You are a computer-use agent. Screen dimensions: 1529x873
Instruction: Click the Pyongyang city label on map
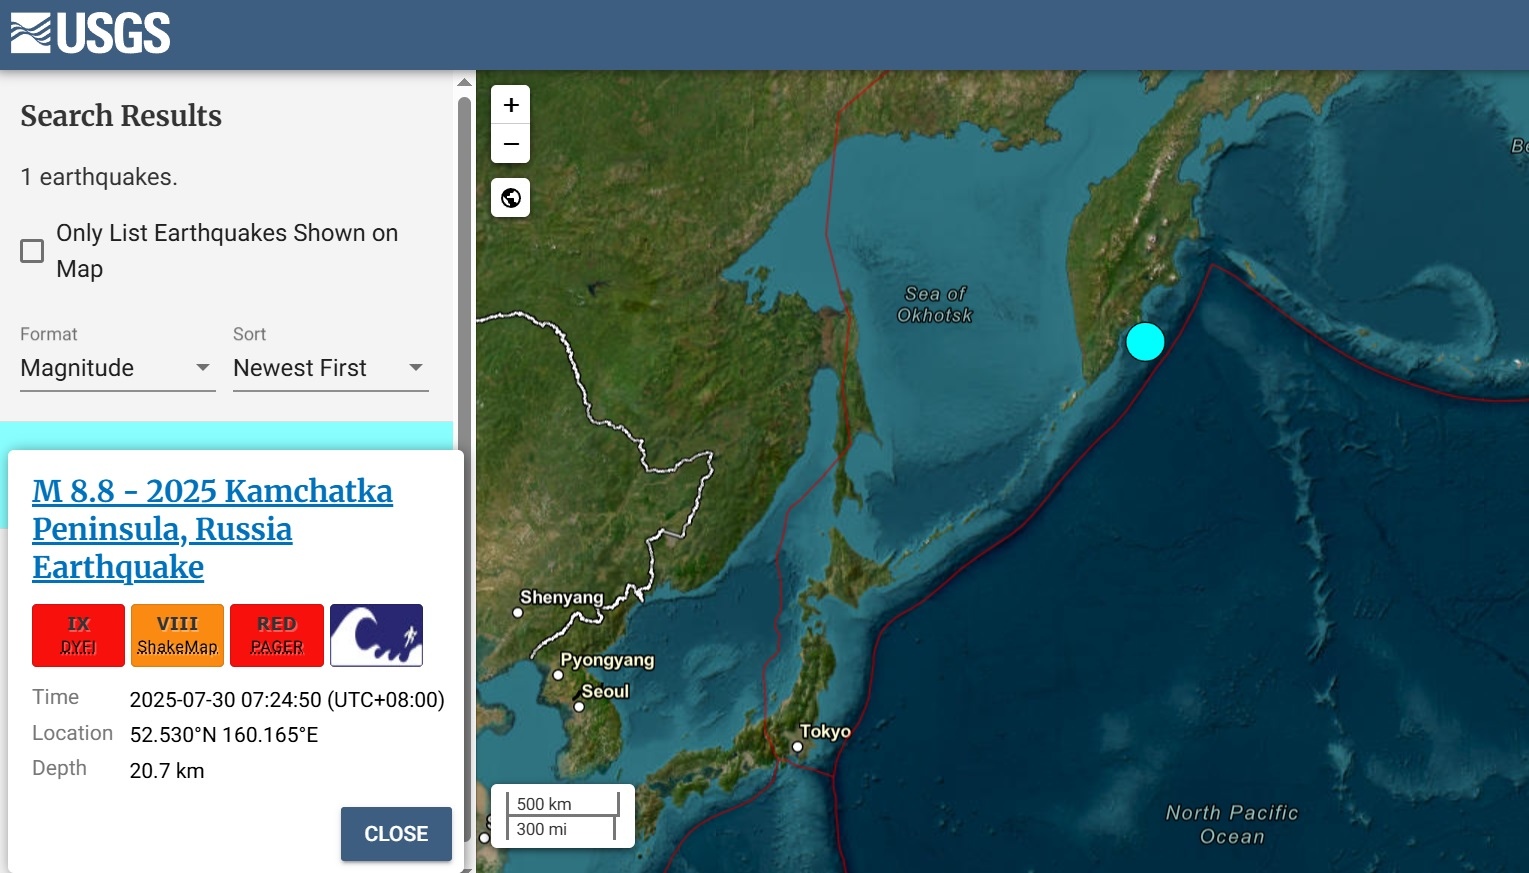click(607, 660)
